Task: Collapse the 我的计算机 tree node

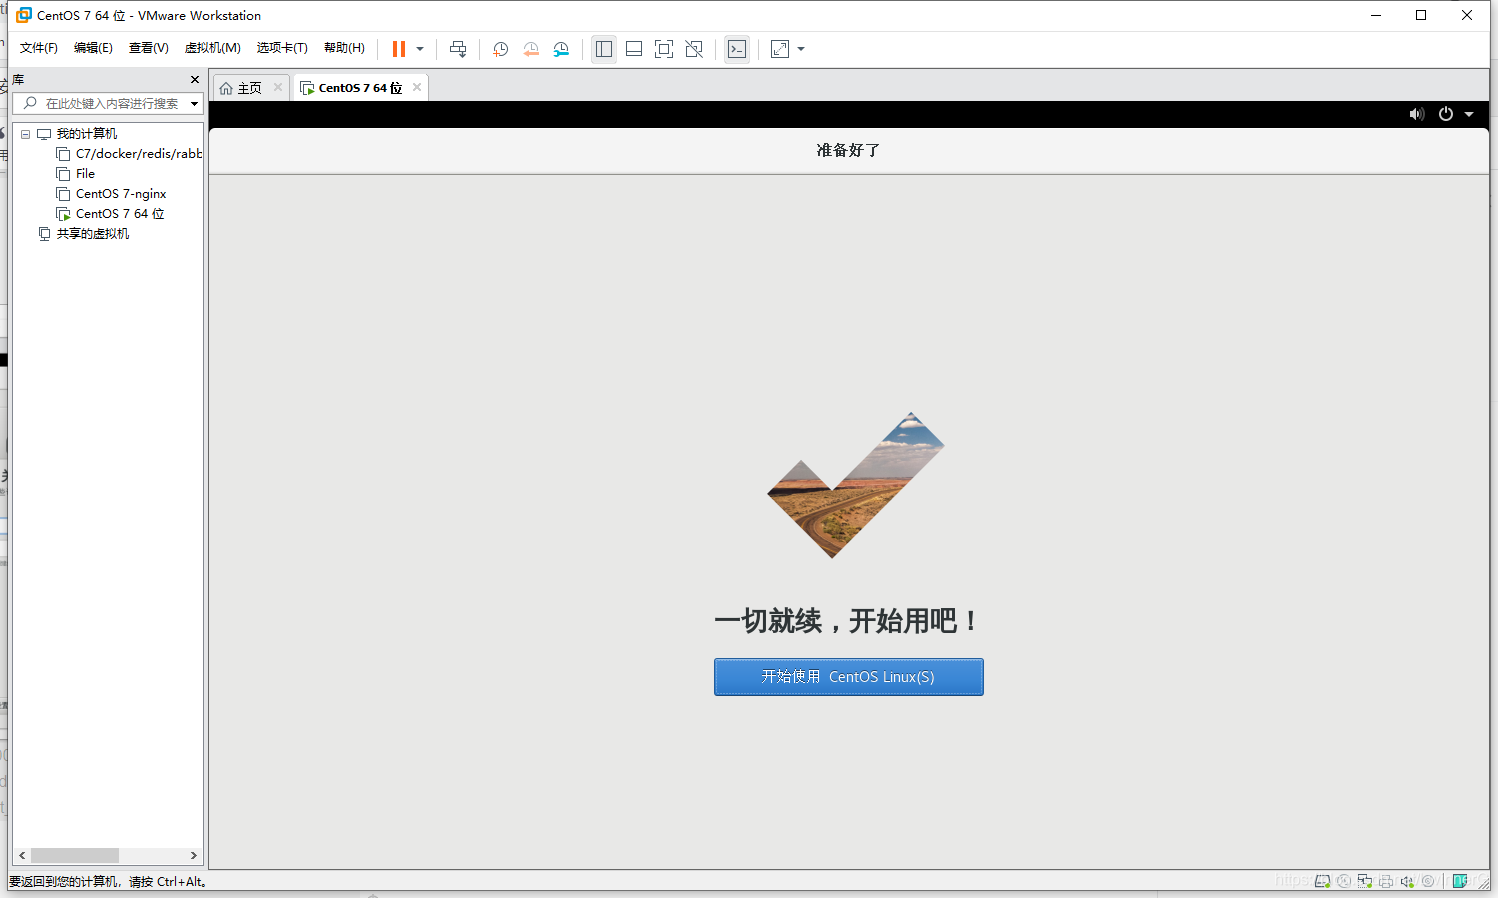Action: pyautogui.click(x=25, y=134)
